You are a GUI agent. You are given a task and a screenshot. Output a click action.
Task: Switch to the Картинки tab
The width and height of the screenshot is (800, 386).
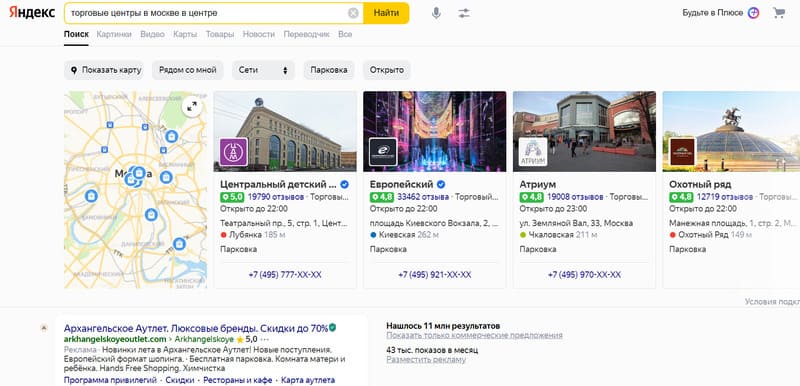(114, 34)
